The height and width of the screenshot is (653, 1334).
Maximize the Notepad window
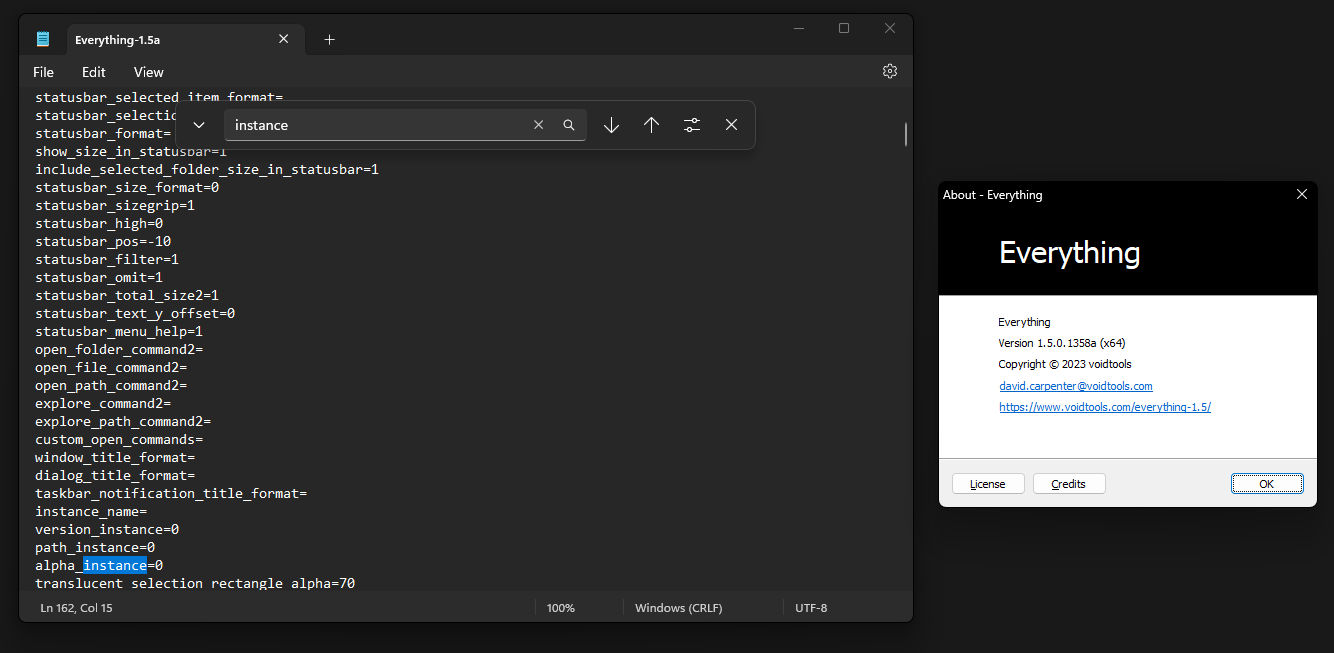[844, 28]
